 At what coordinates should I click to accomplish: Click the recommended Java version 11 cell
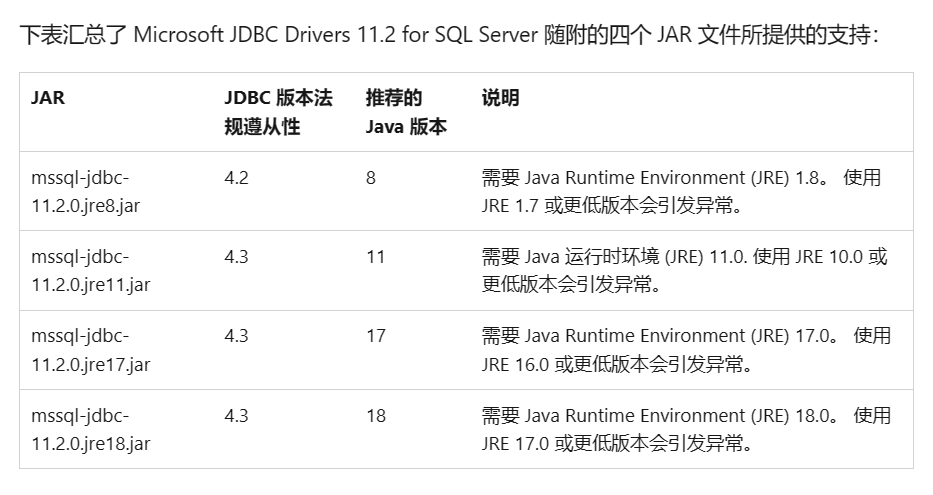pos(375,256)
